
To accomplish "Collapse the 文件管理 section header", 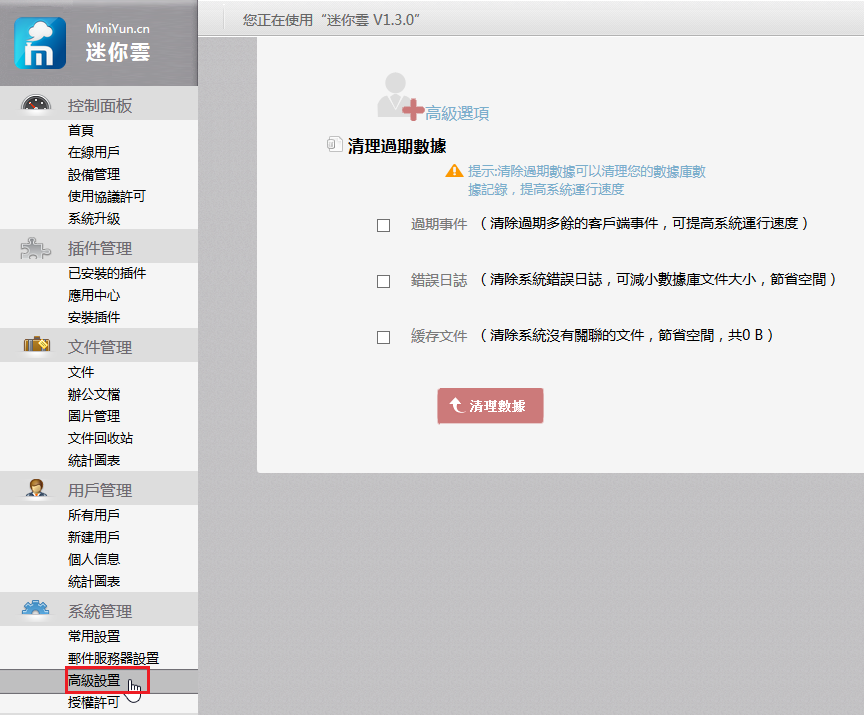I will (x=99, y=345).
